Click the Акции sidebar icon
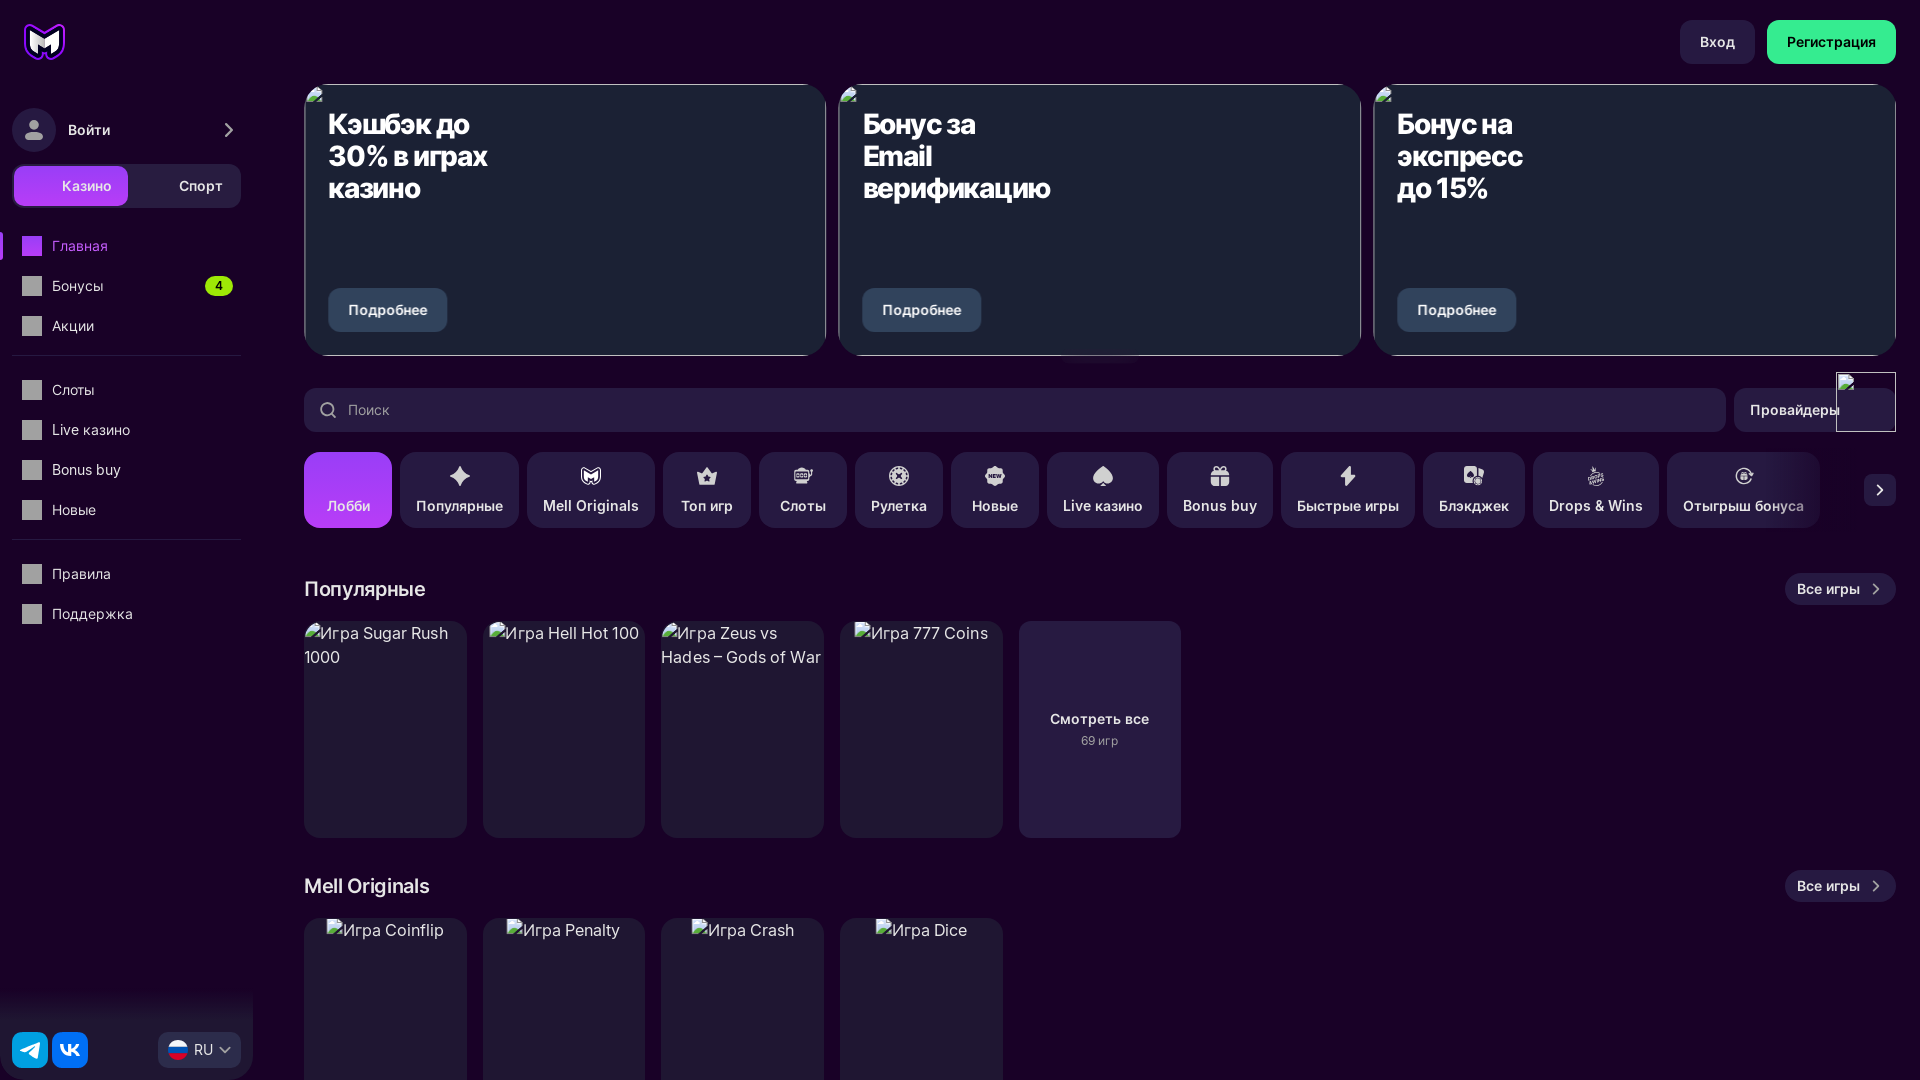Viewport: 1920px width, 1080px height. (x=32, y=326)
